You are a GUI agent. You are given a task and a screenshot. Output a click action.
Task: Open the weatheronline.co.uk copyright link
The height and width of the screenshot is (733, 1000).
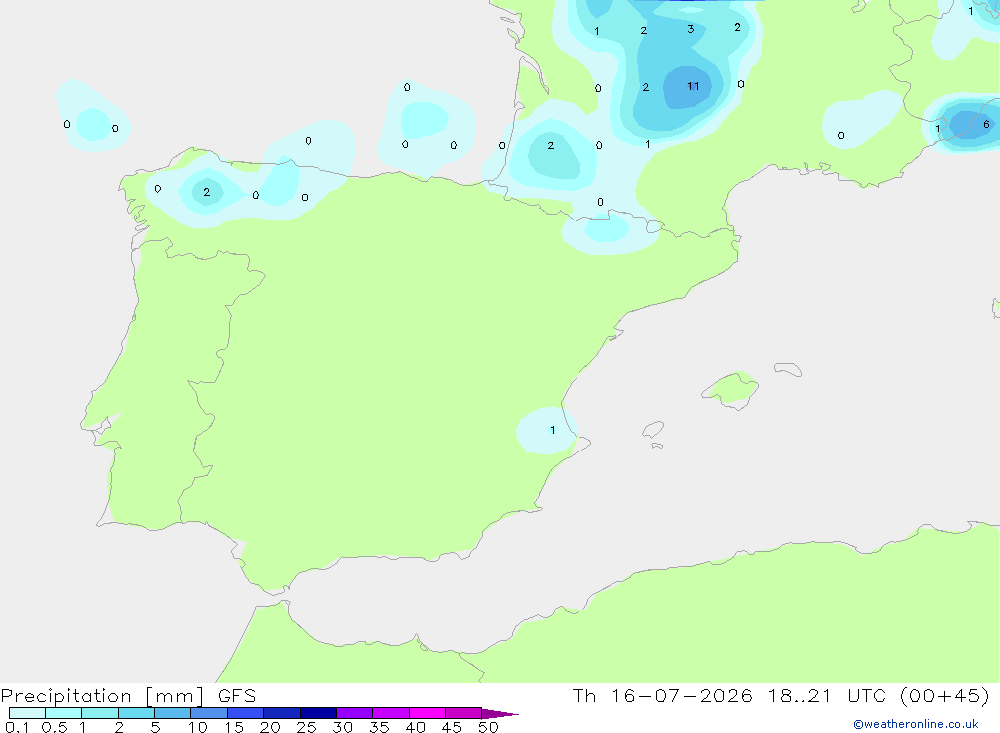(x=915, y=724)
